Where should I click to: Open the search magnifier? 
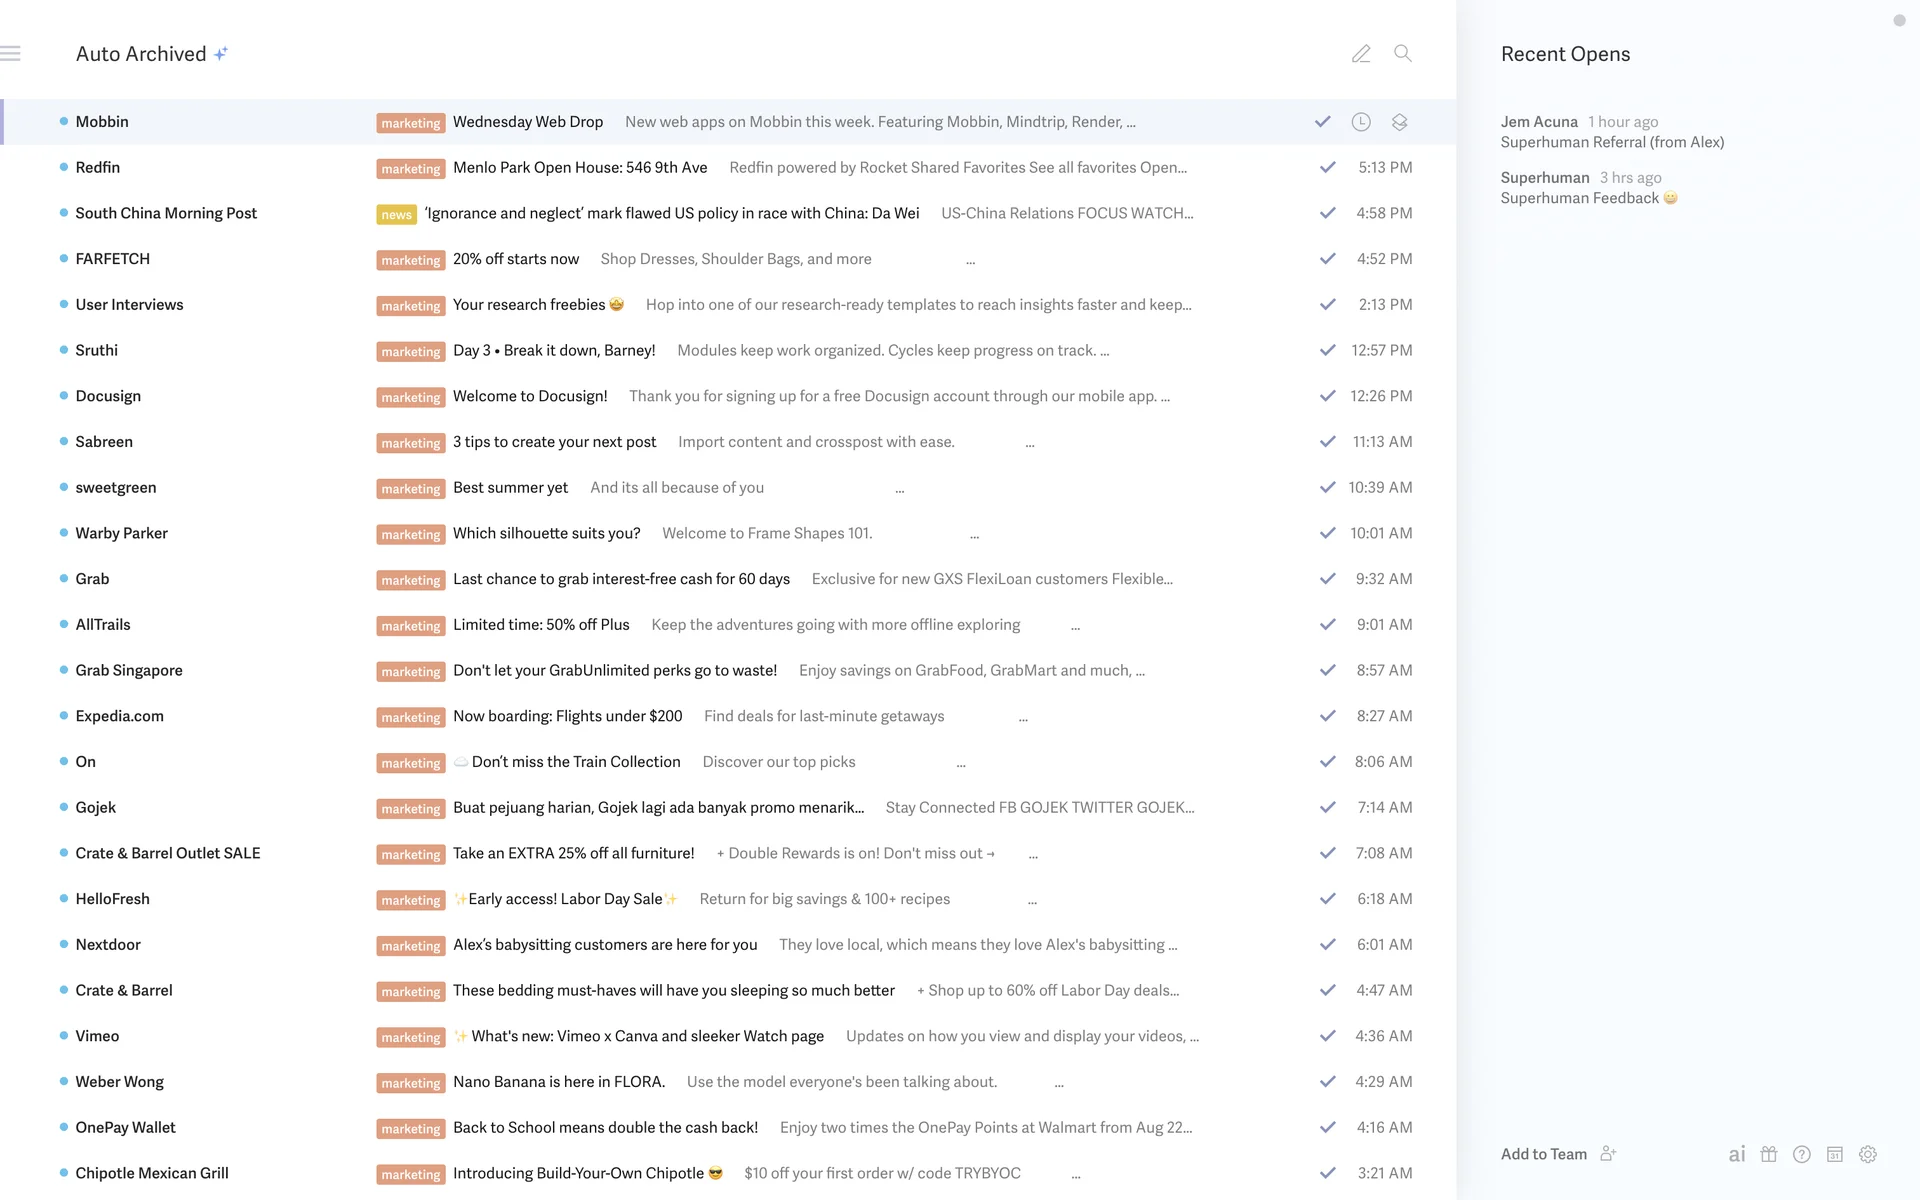pyautogui.click(x=1403, y=54)
